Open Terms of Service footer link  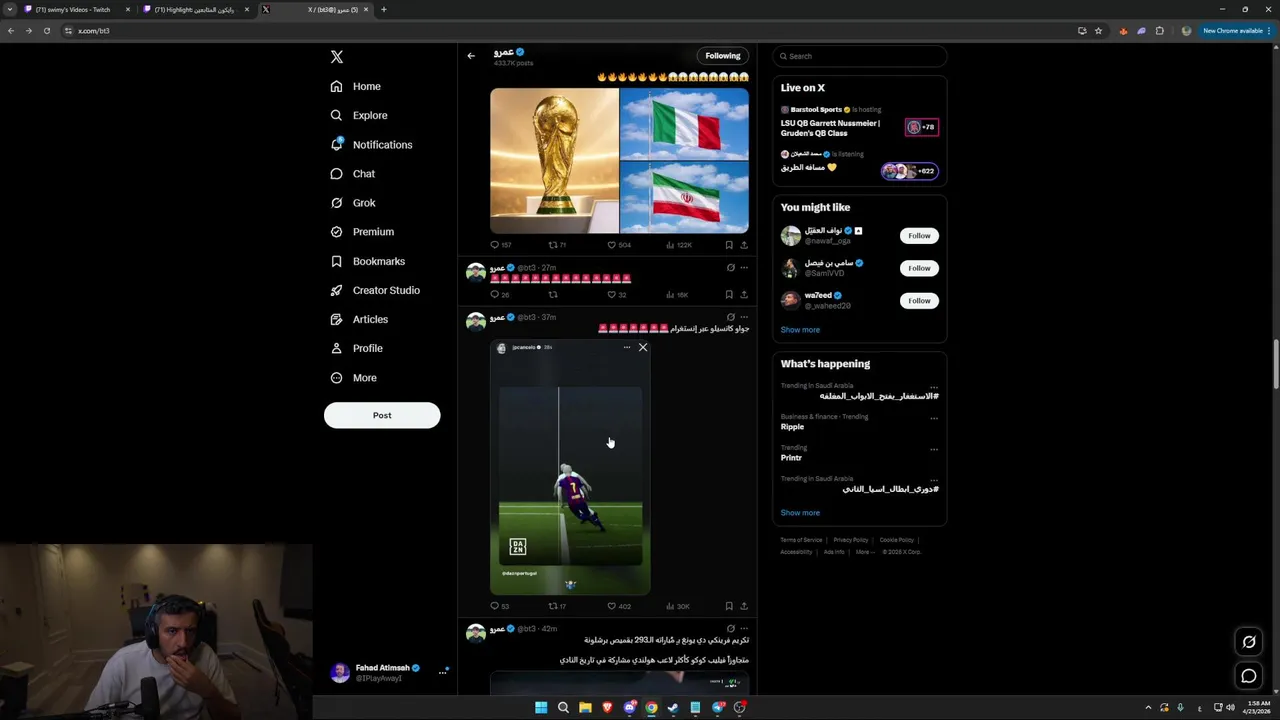(801, 540)
